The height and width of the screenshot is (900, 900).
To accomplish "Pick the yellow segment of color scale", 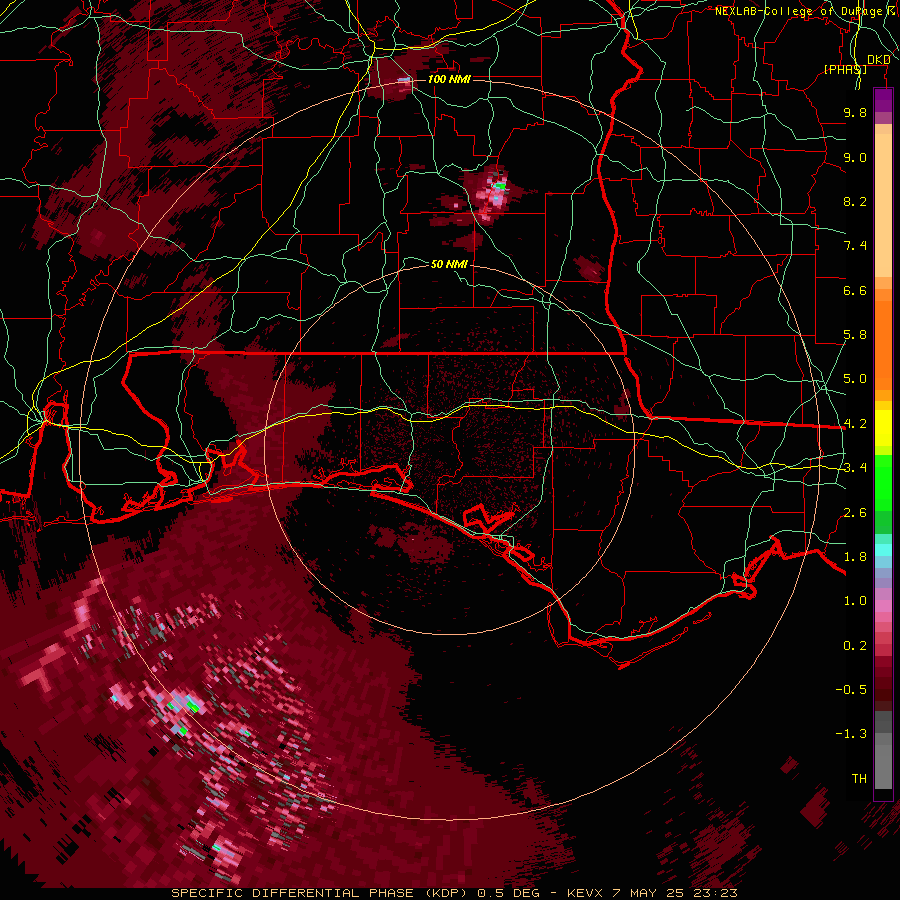I will 883,428.
